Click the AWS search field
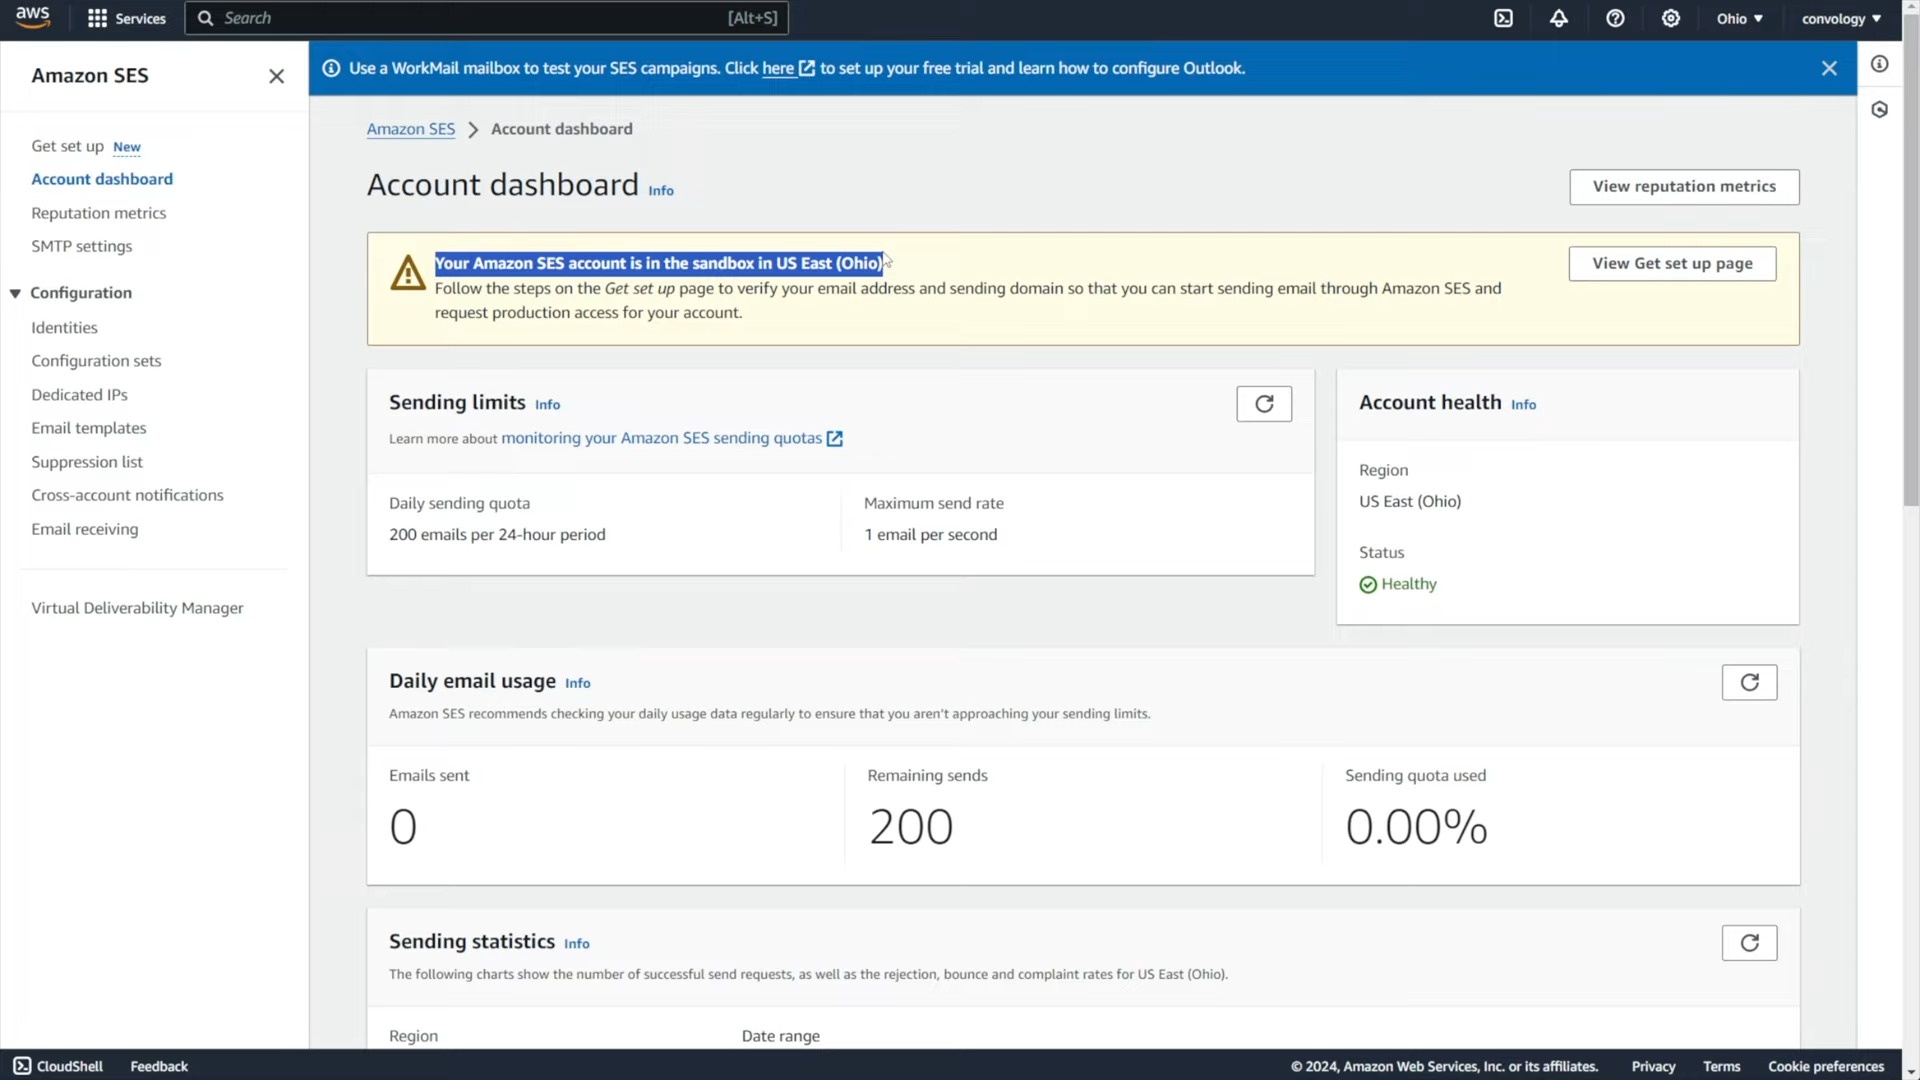This screenshot has width=1920, height=1080. pos(487,18)
